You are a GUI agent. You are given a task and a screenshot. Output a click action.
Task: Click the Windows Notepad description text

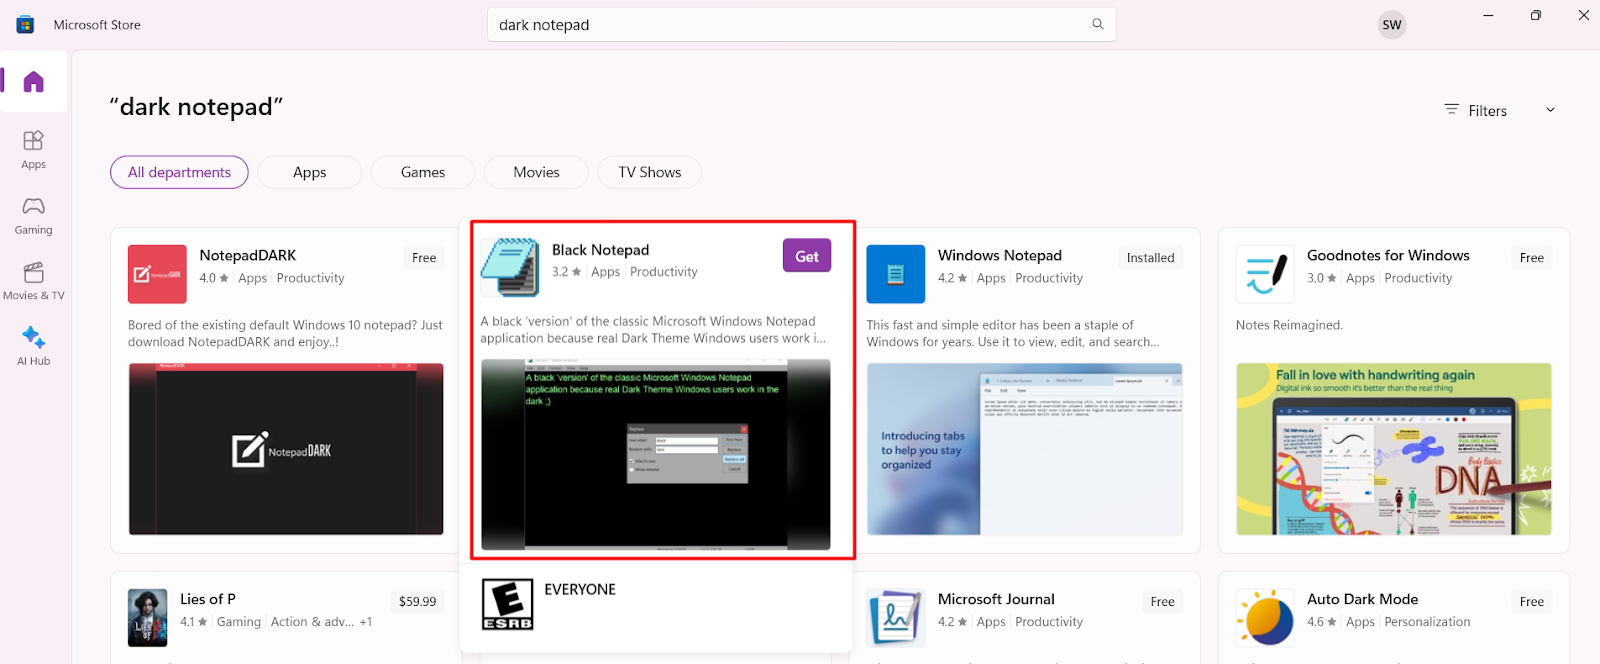pos(1013,334)
